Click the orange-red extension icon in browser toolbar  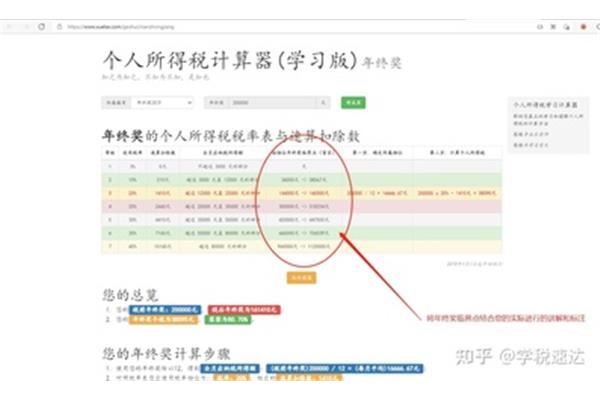tap(583, 27)
